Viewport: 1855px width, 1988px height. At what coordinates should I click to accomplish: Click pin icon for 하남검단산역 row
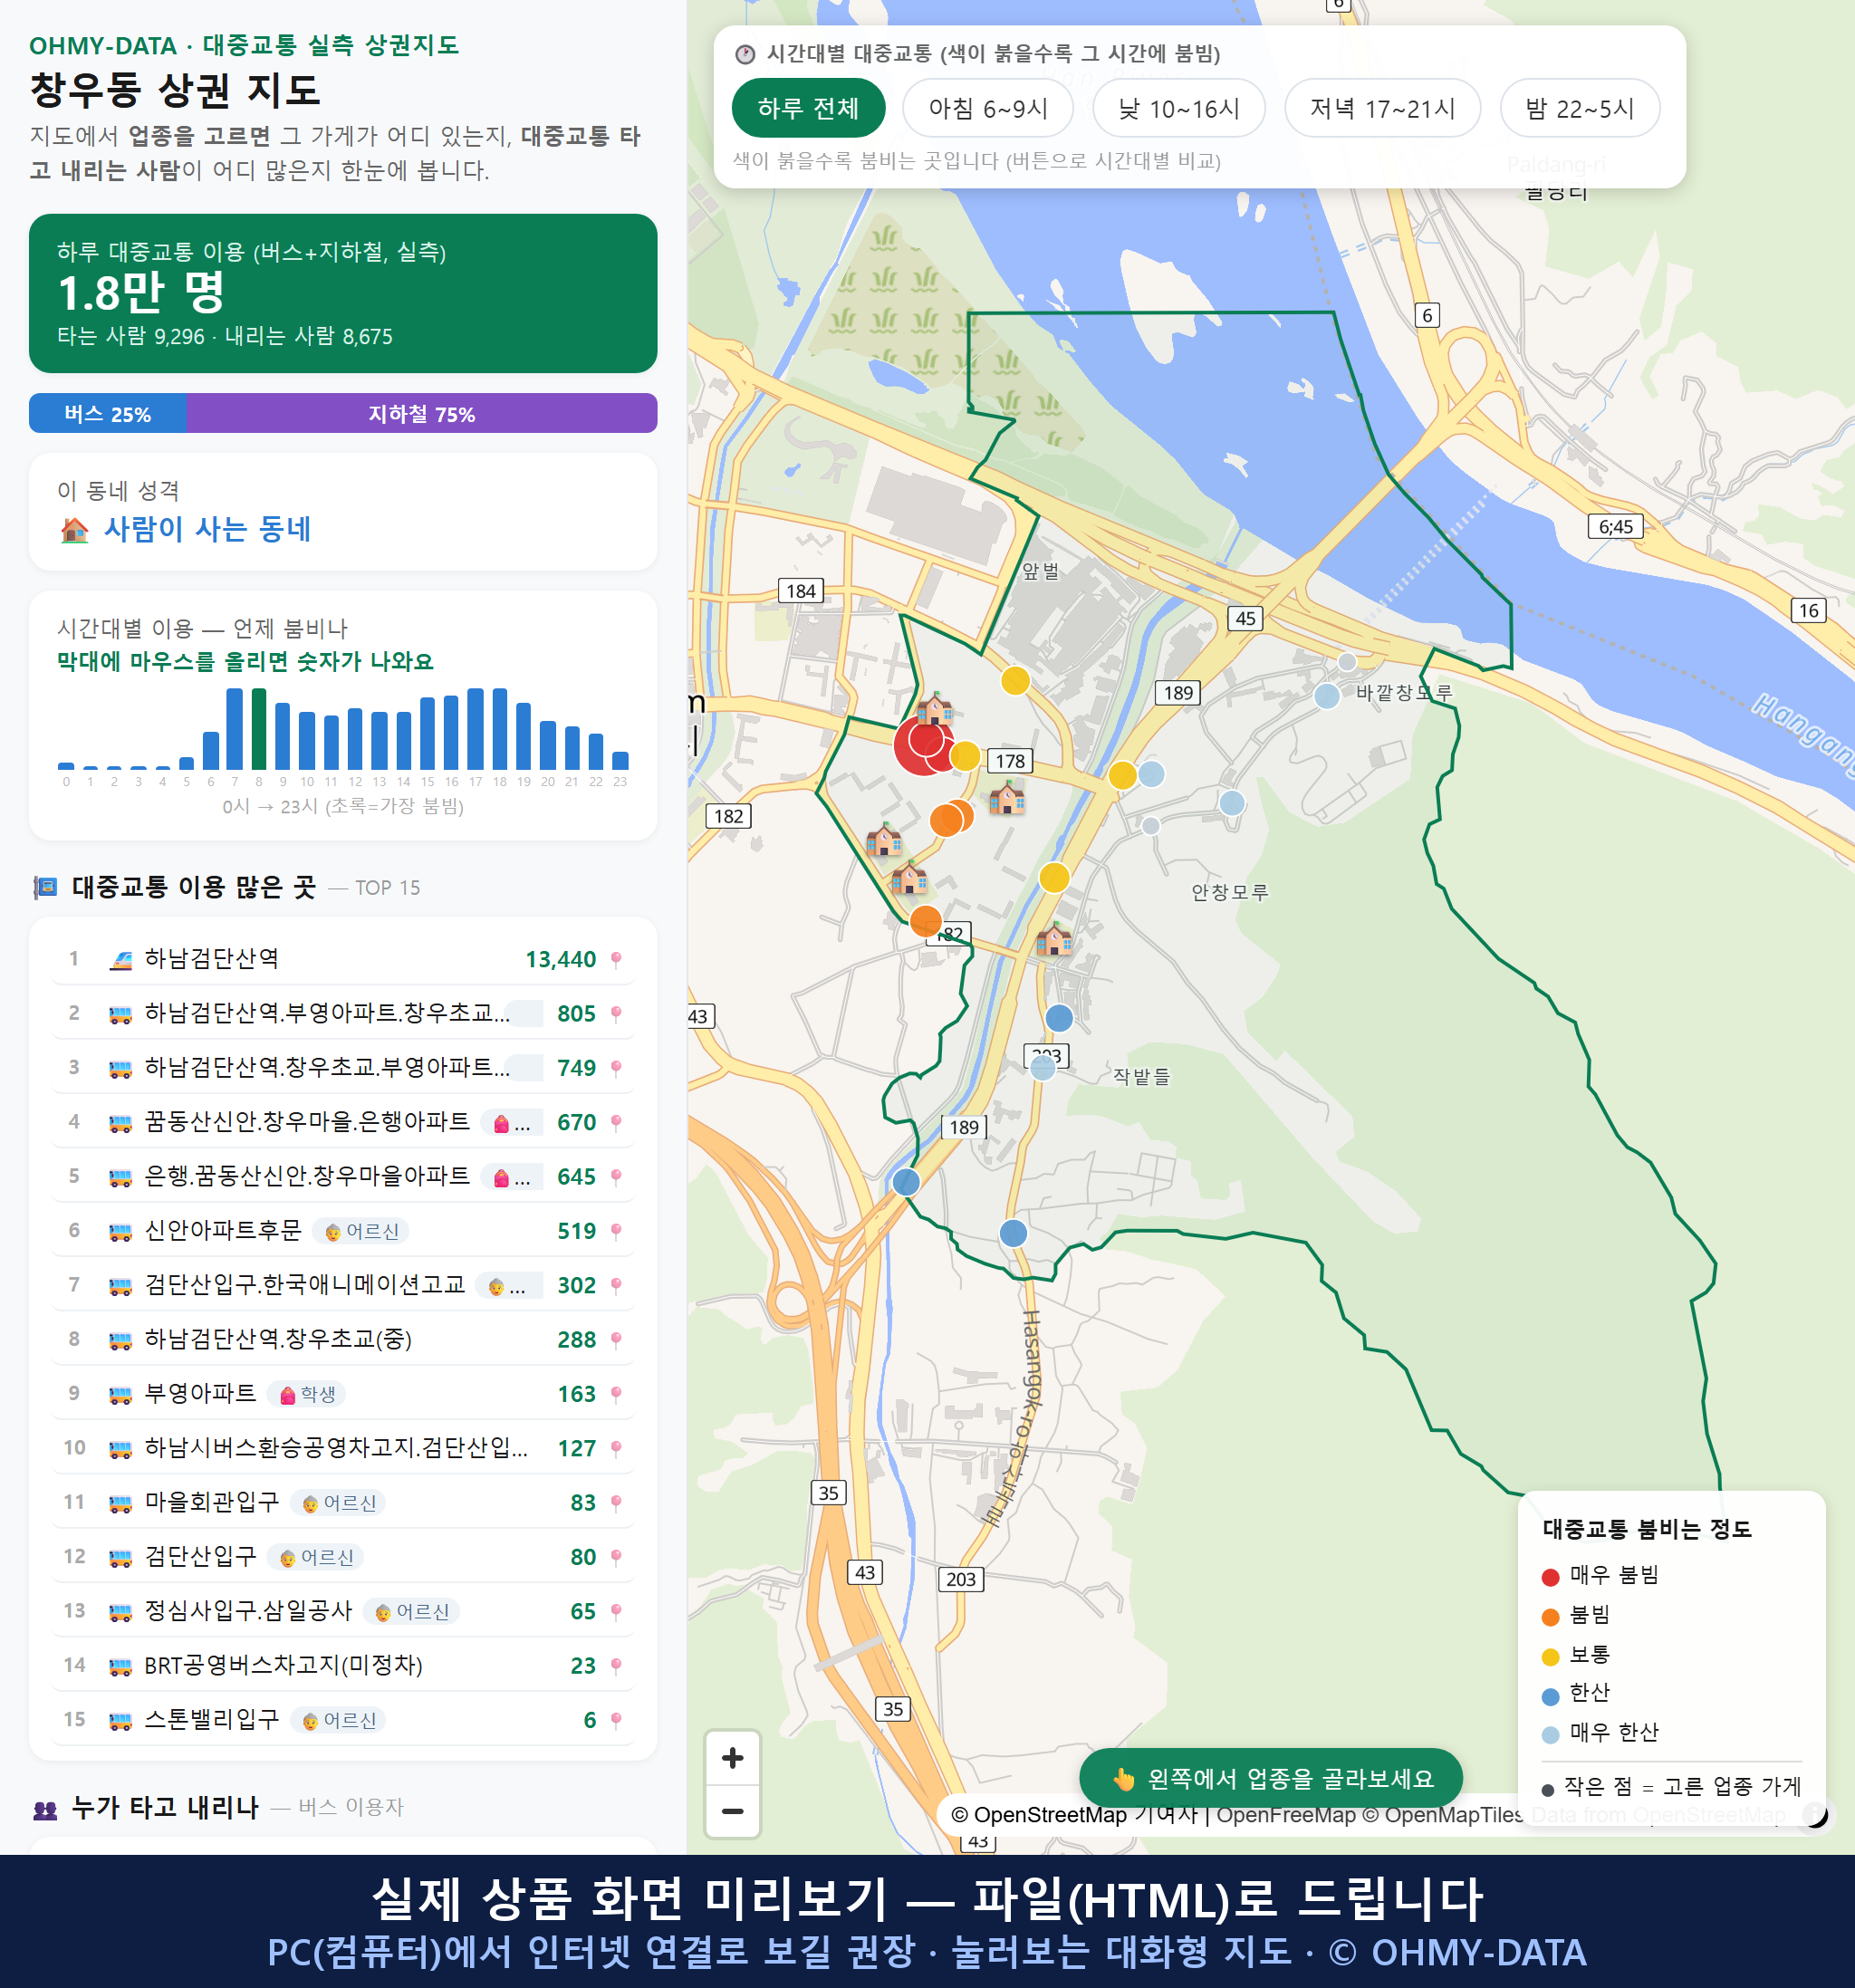(x=616, y=959)
